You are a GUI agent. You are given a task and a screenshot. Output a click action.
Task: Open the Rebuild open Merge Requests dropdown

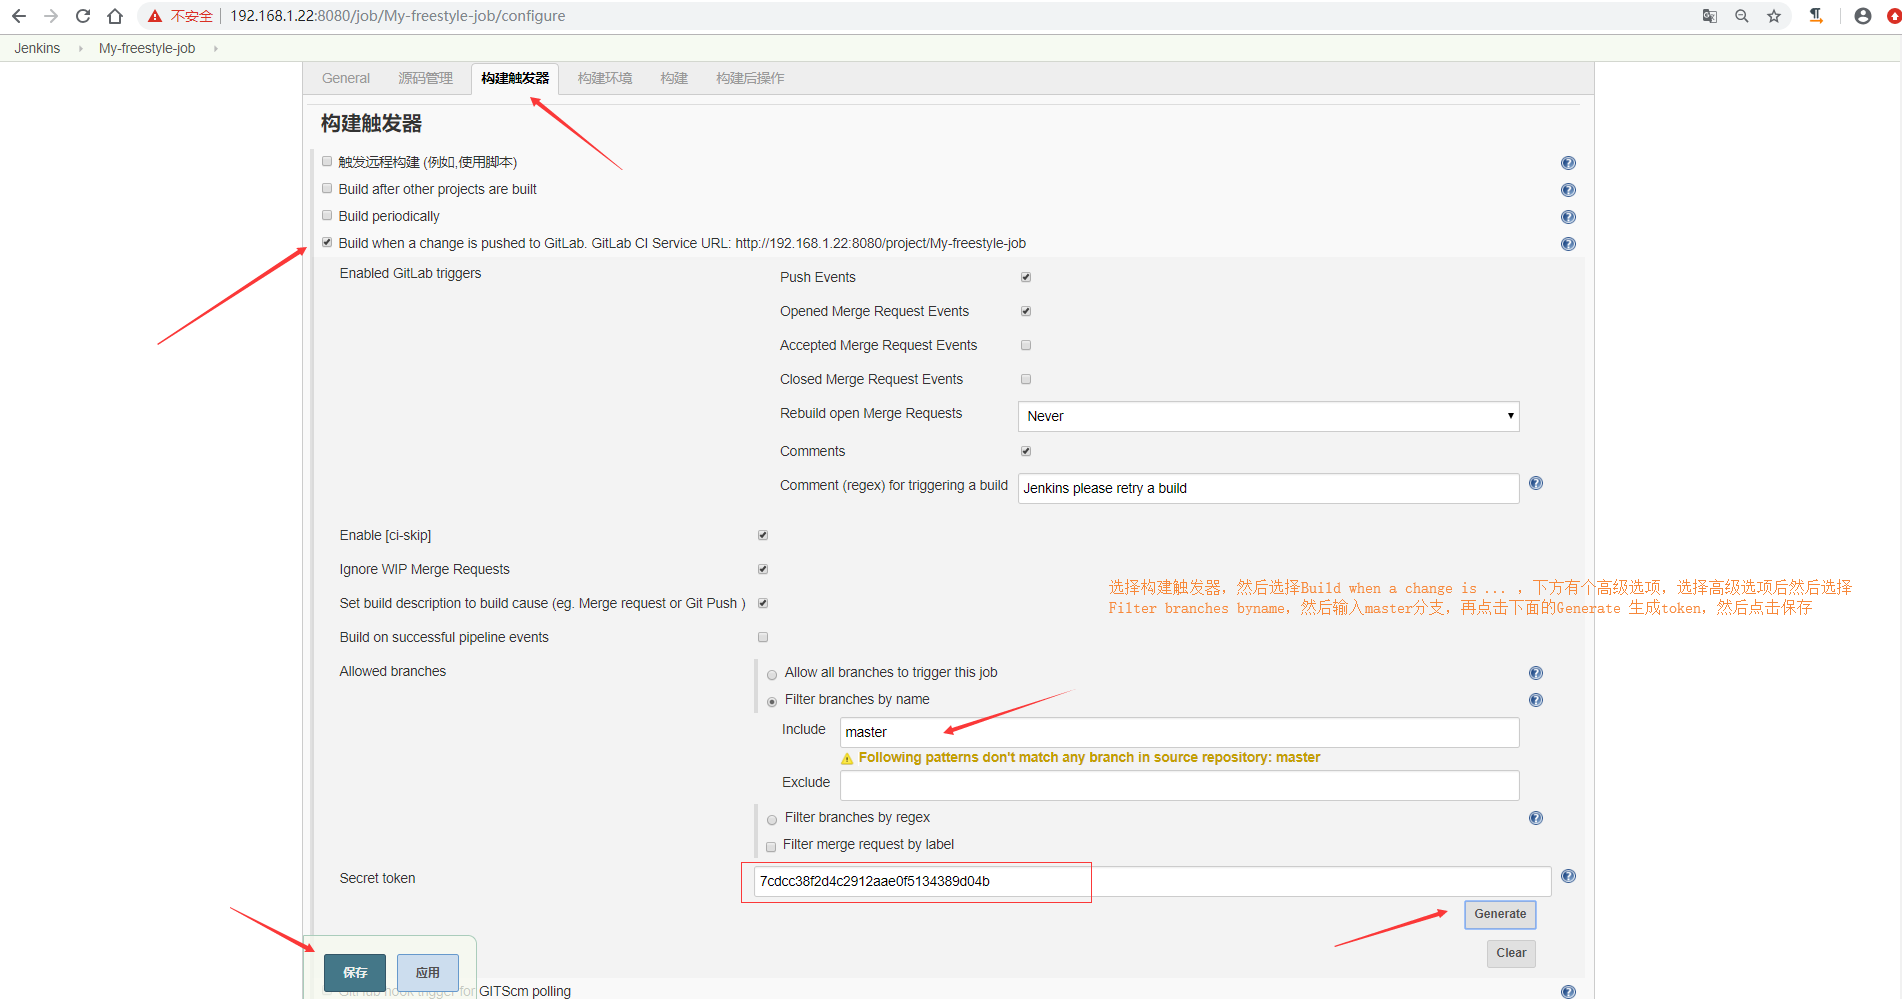(1269, 416)
